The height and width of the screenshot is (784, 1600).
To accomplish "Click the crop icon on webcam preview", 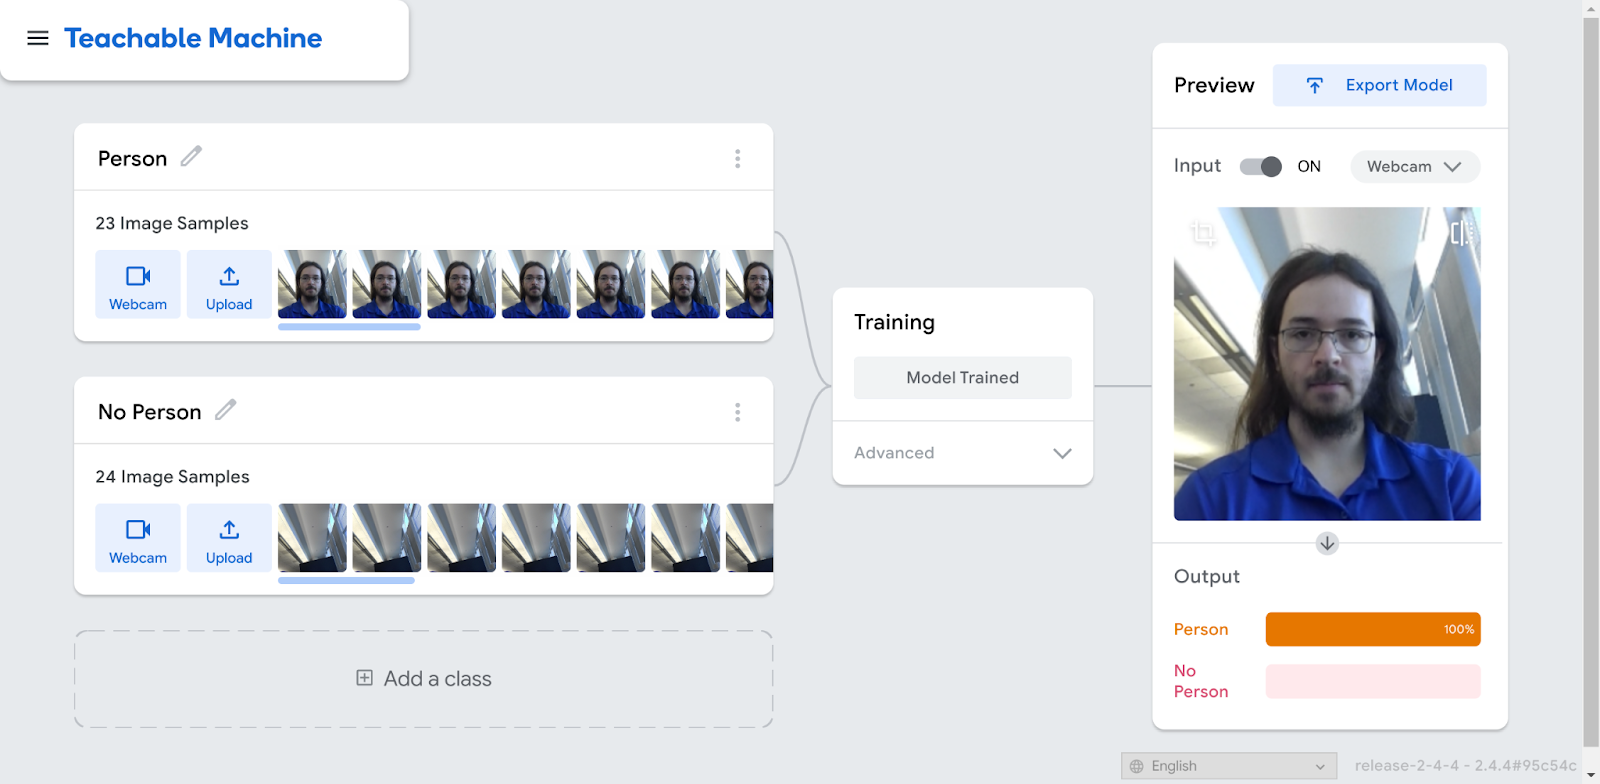I will (1203, 233).
